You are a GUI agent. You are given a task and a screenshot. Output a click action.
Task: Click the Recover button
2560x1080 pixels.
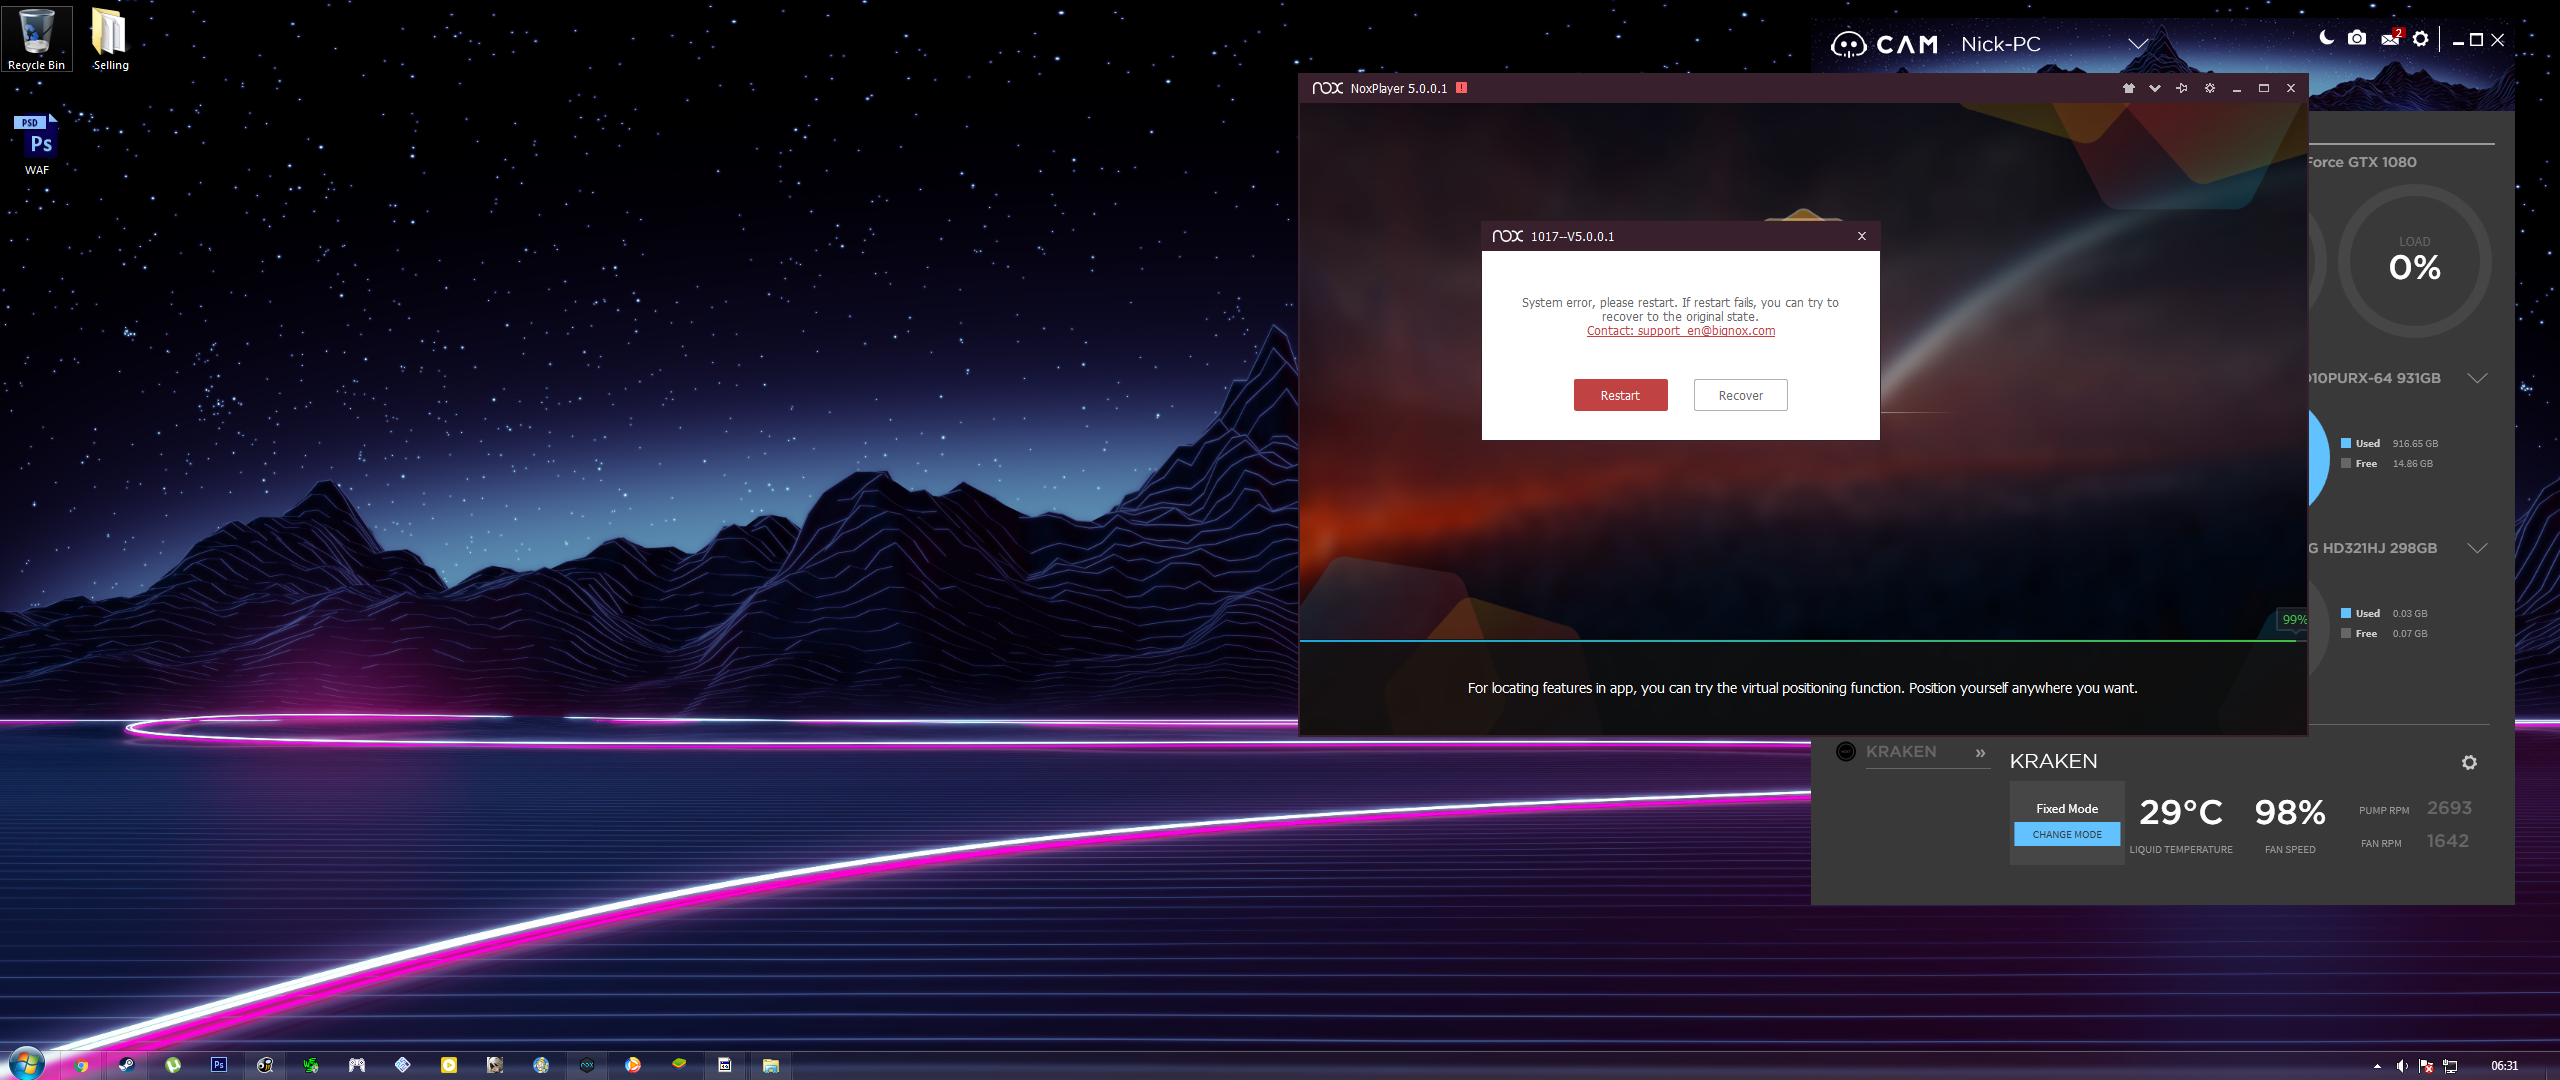pyautogui.click(x=1740, y=395)
